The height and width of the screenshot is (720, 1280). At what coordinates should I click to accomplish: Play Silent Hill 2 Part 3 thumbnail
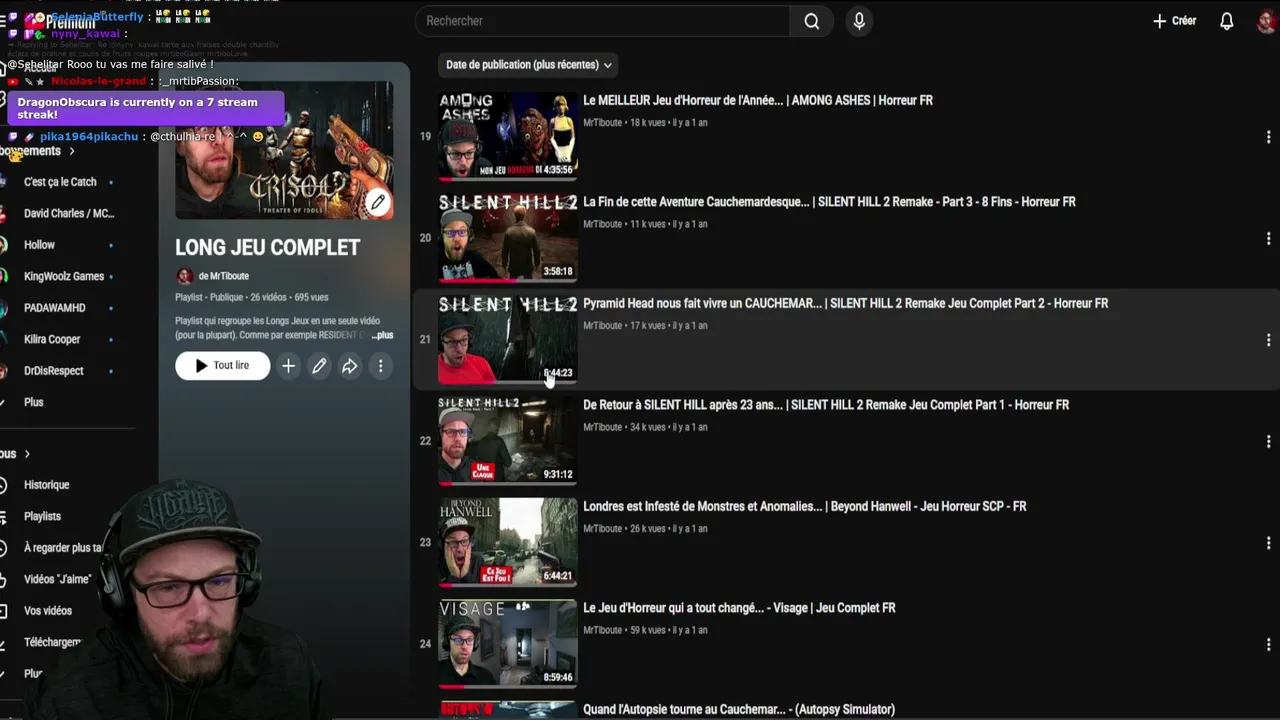point(508,238)
